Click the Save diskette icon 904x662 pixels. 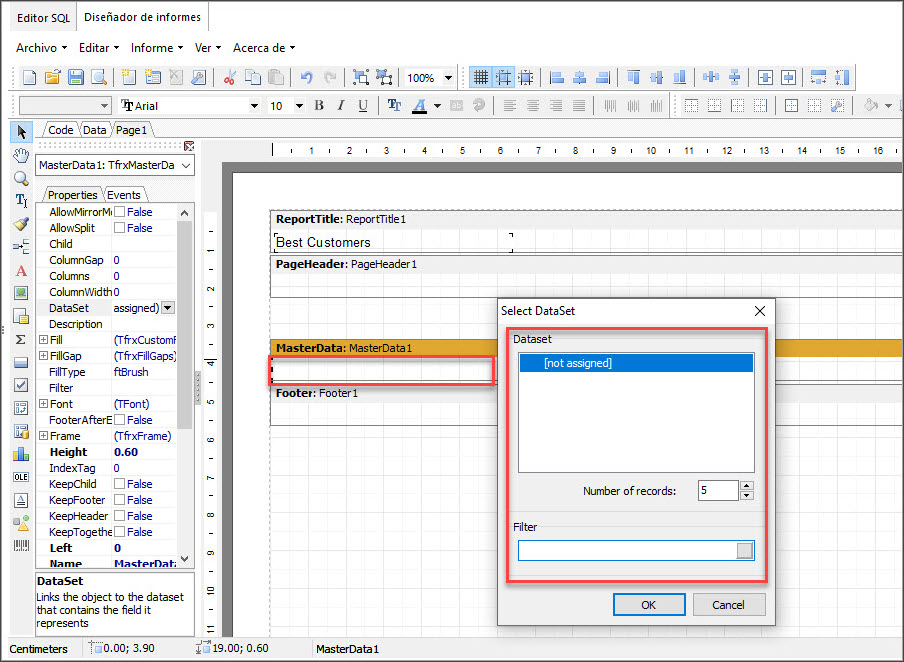76,77
